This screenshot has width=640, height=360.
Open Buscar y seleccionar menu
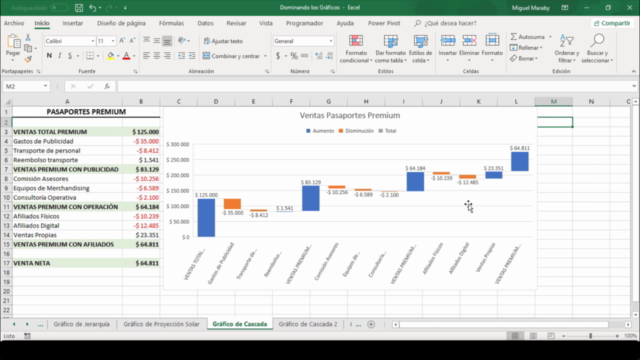tap(597, 49)
